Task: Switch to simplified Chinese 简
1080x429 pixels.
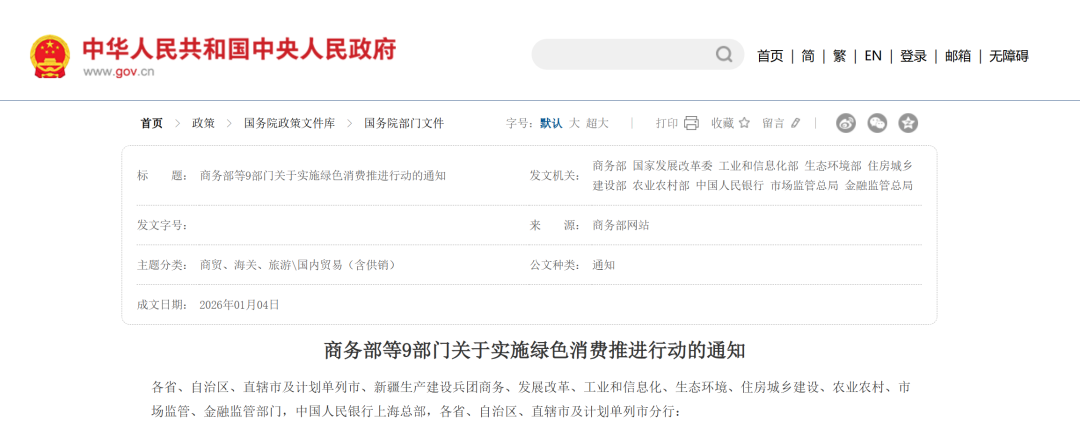Action: [x=807, y=56]
